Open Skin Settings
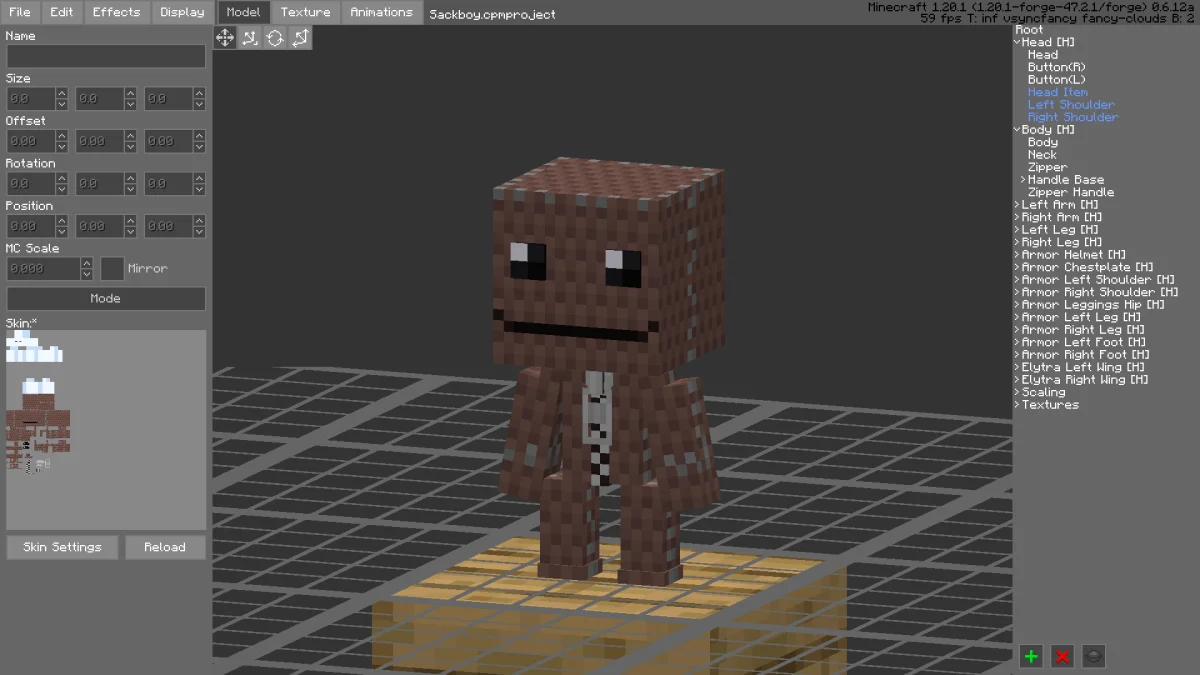The width and height of the screenshot is (1200, 675). coord(62,547)
